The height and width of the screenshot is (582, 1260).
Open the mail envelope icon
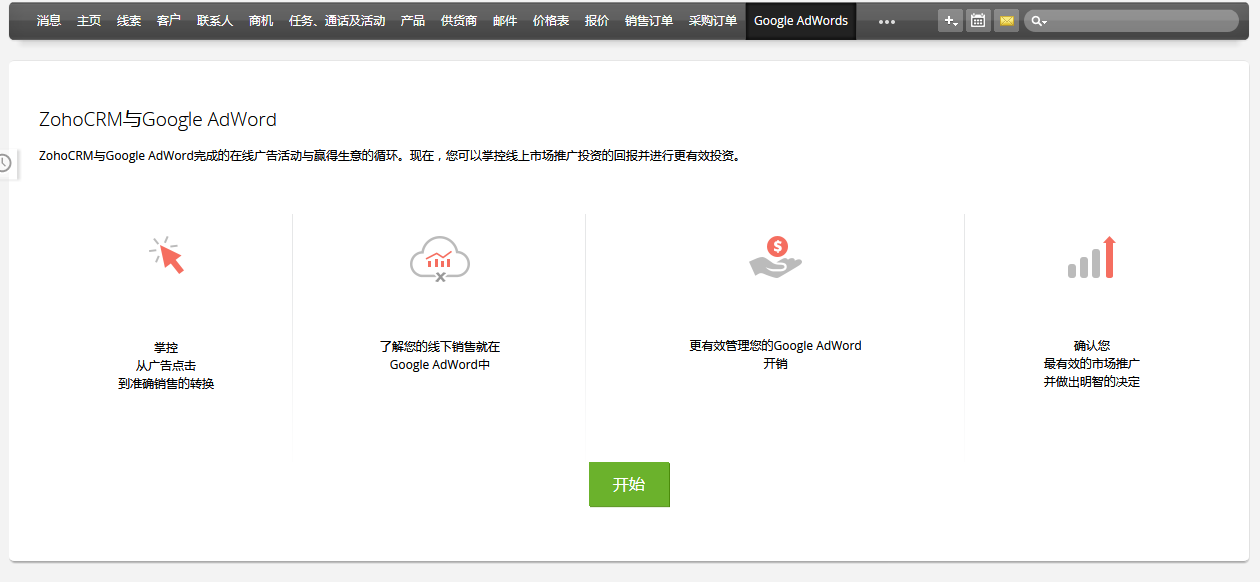tap(1006, 20)
